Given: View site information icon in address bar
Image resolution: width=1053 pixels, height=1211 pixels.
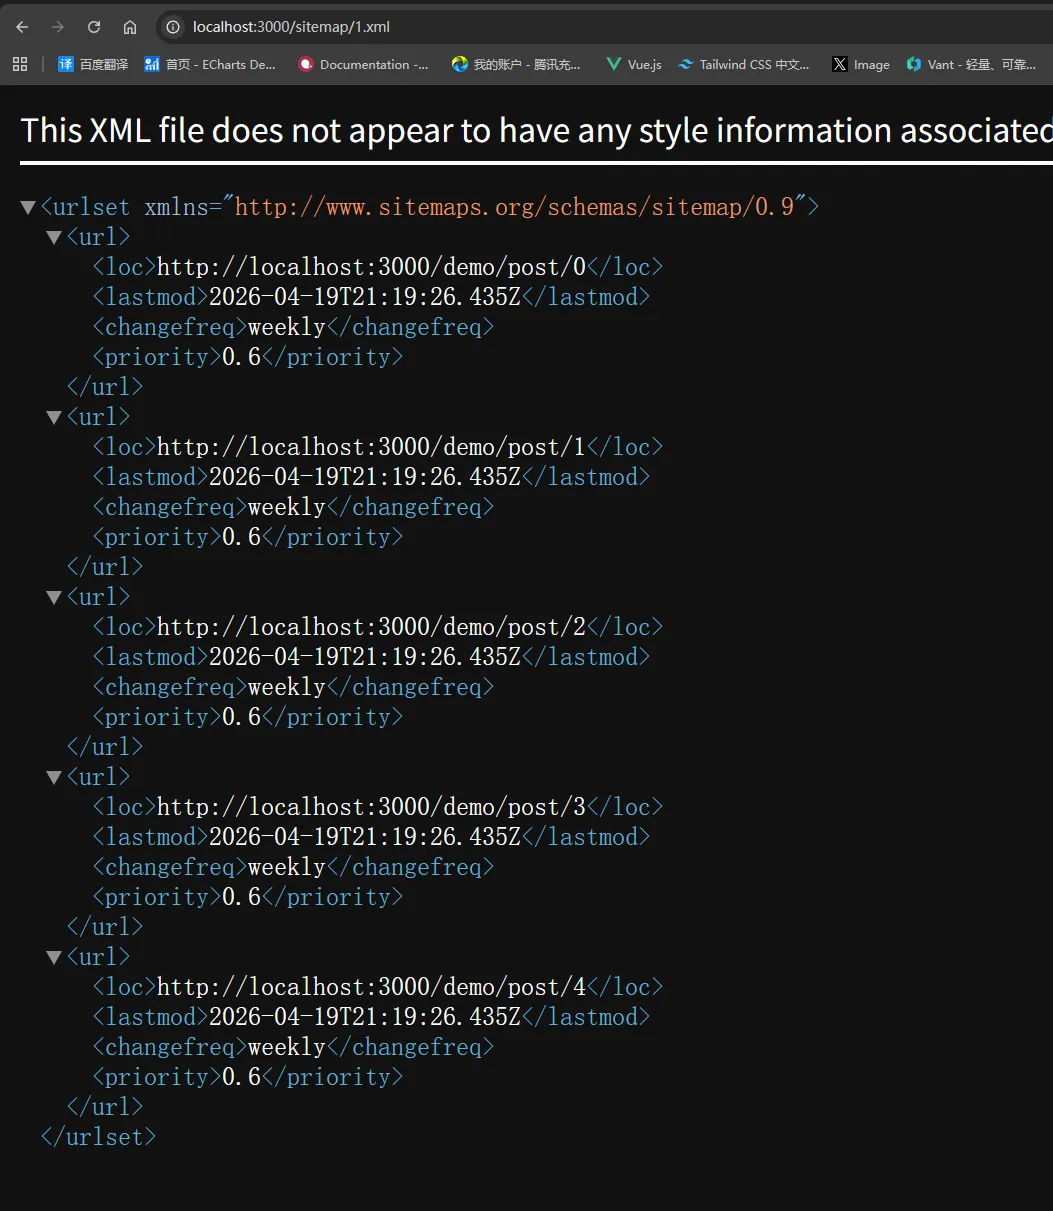Looking at the screenshot, I should [x=173, y=27].
